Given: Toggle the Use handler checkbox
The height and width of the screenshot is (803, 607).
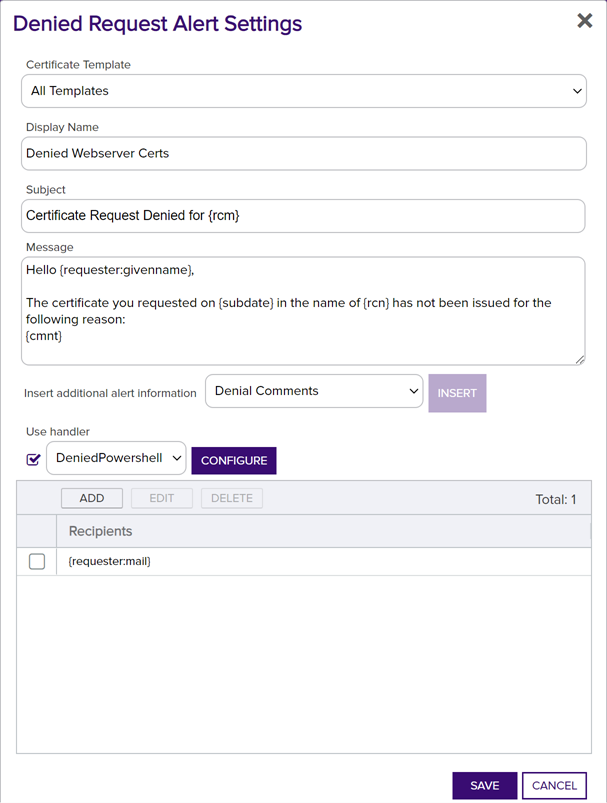Looking at the screenshot, I should point(34,460).
